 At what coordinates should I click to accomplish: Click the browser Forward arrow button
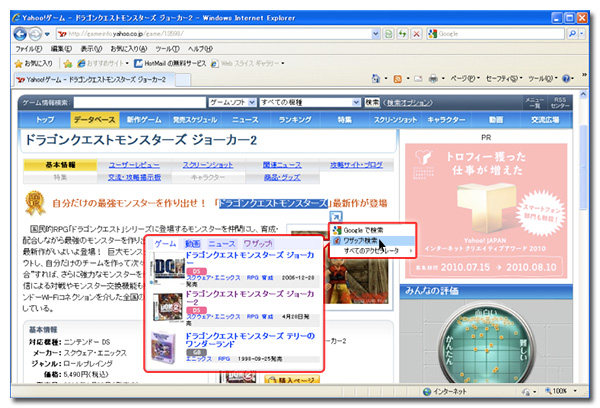pos(35,34)
